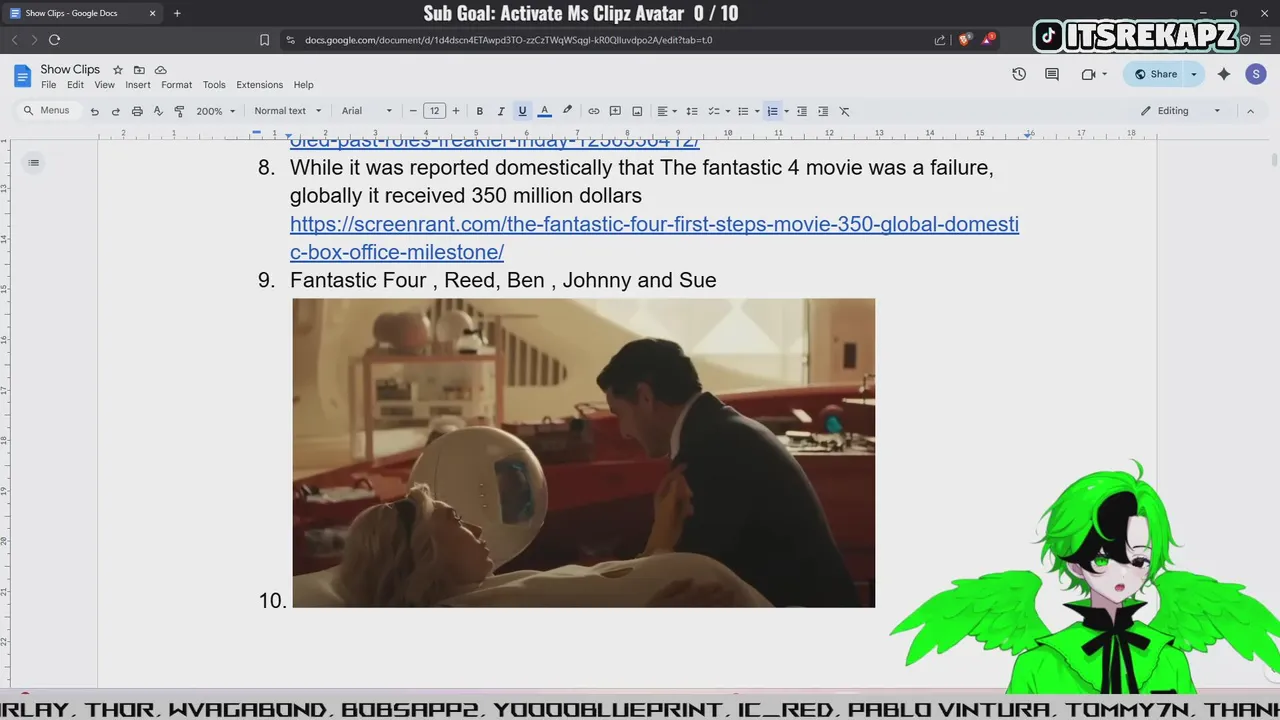Print the document

[x=137, y=111]
